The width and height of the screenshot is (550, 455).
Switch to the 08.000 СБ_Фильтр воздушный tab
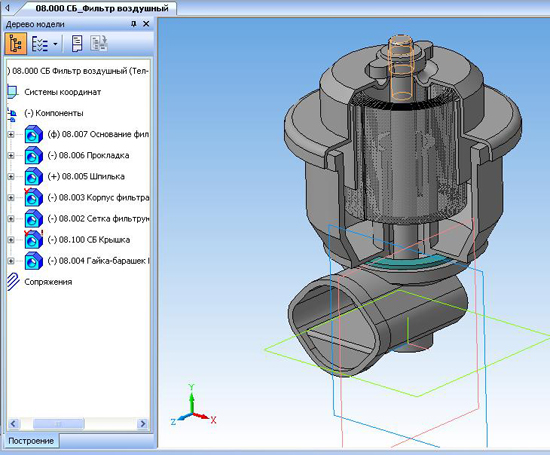point(102,8)
